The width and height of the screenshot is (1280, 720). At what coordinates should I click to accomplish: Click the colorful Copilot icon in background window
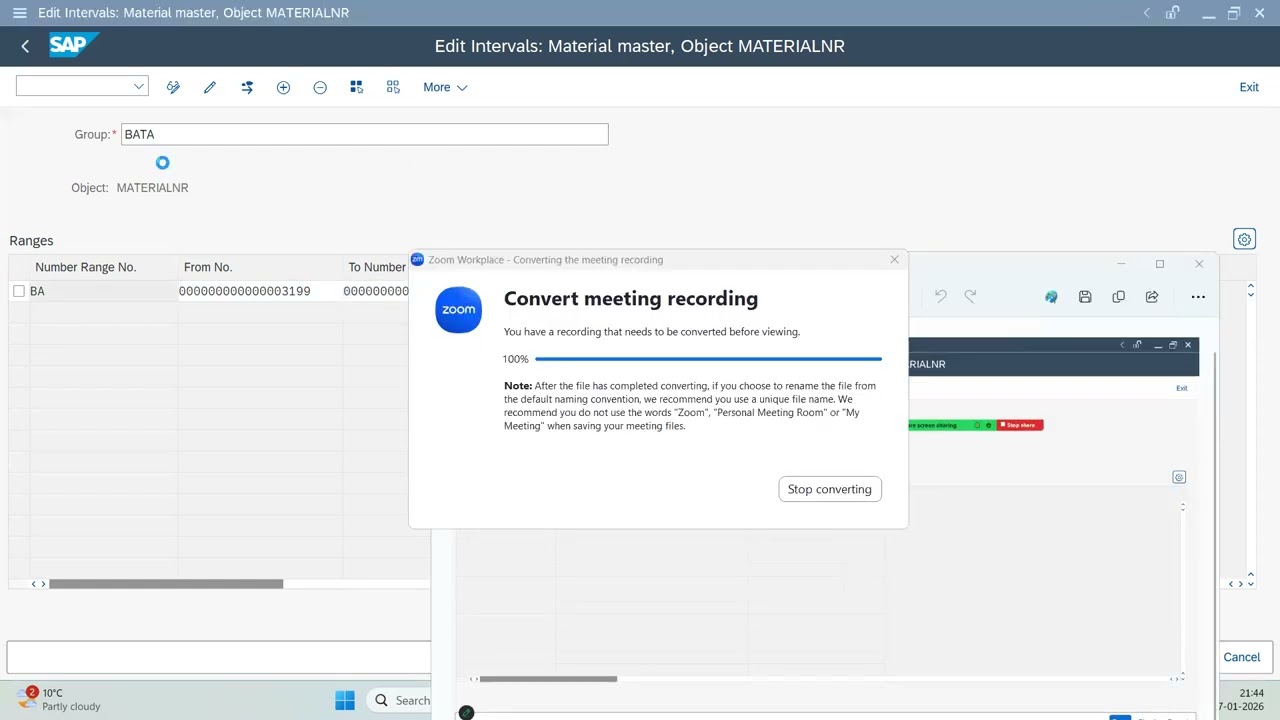pos(1051,296)
